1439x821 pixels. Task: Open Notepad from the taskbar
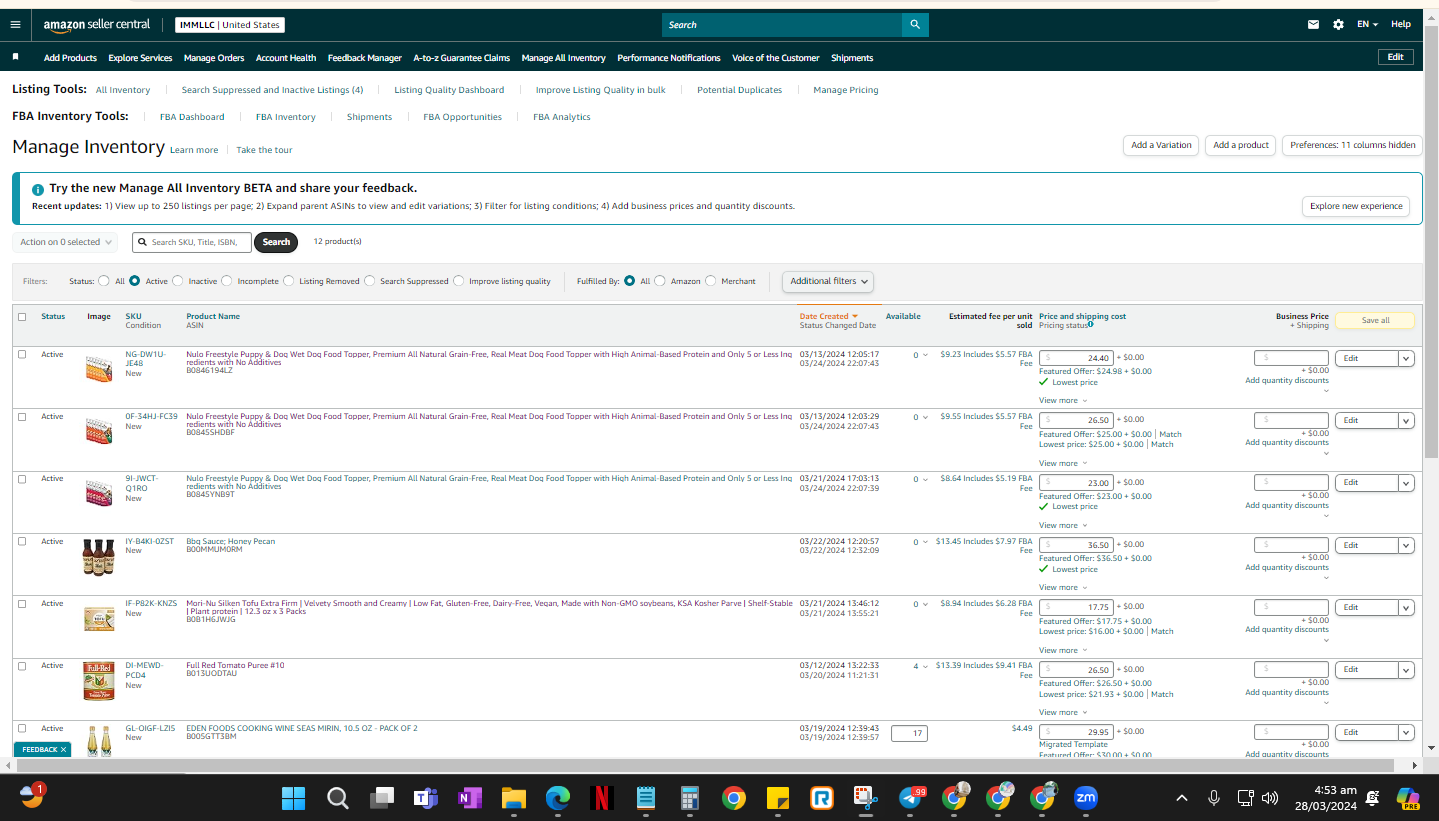[x=646, y=798]
